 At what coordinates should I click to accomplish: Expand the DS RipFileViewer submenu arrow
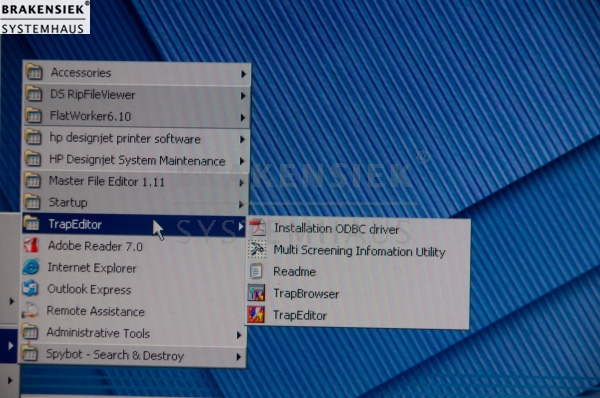(x=243, y=96)
